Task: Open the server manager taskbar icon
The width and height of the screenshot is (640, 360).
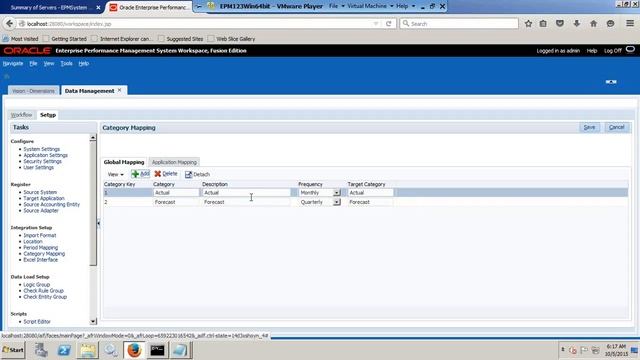Action: (x=41, y=350)
